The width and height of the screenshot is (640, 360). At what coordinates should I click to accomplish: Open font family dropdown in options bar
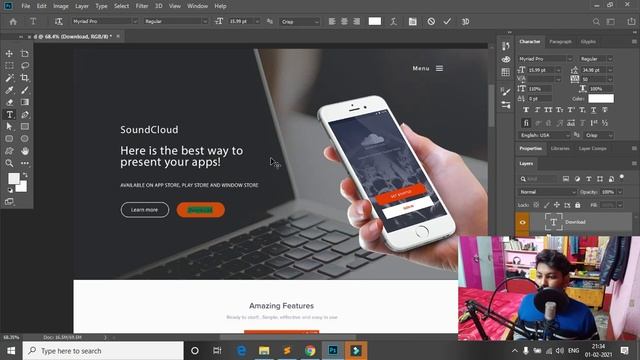click(135, 21)
